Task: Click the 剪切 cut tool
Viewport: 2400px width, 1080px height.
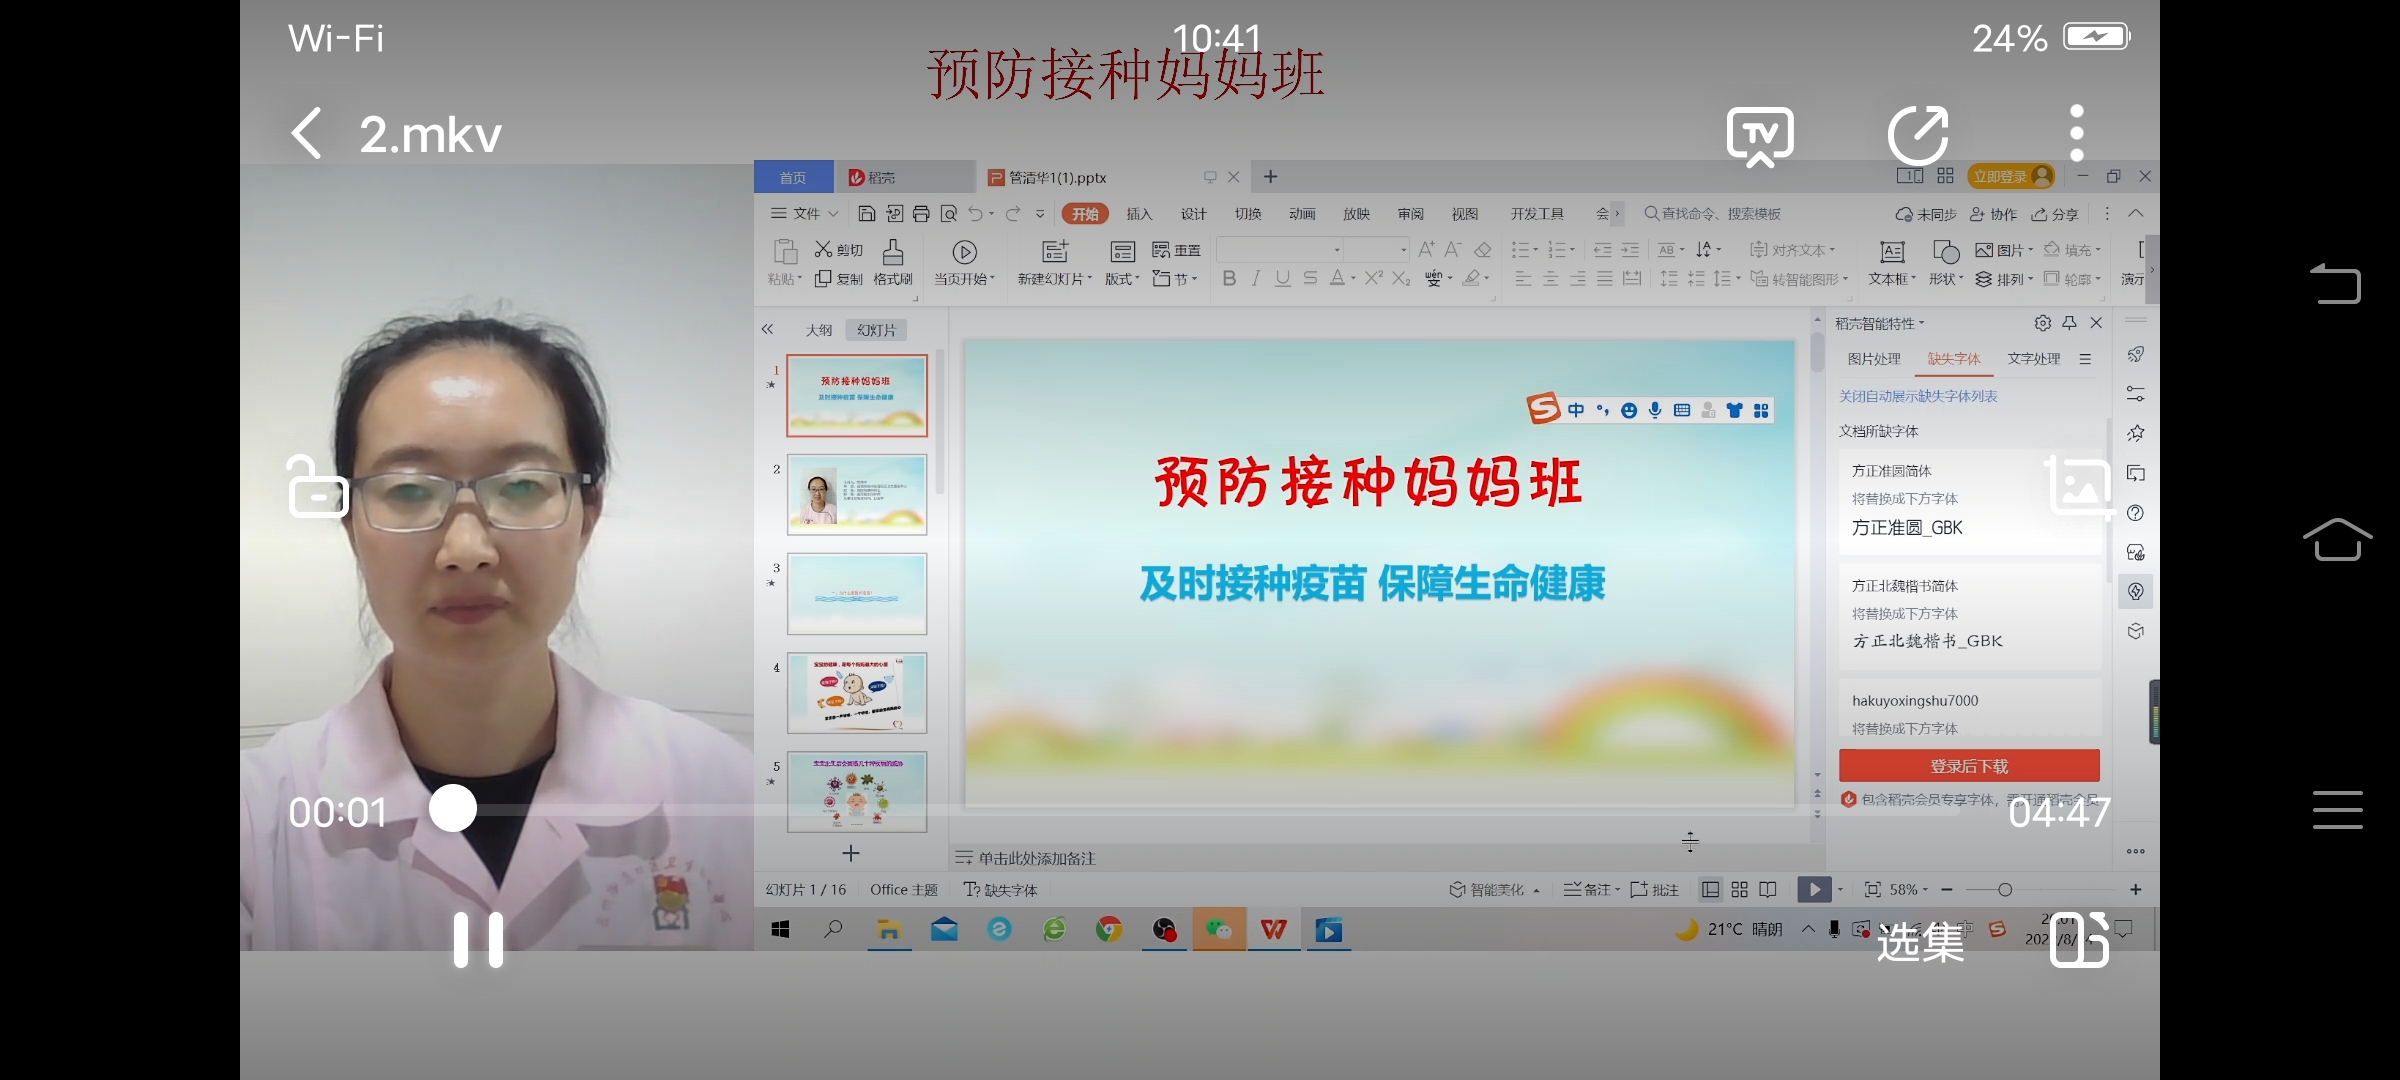Action: (x=838, y=250)
